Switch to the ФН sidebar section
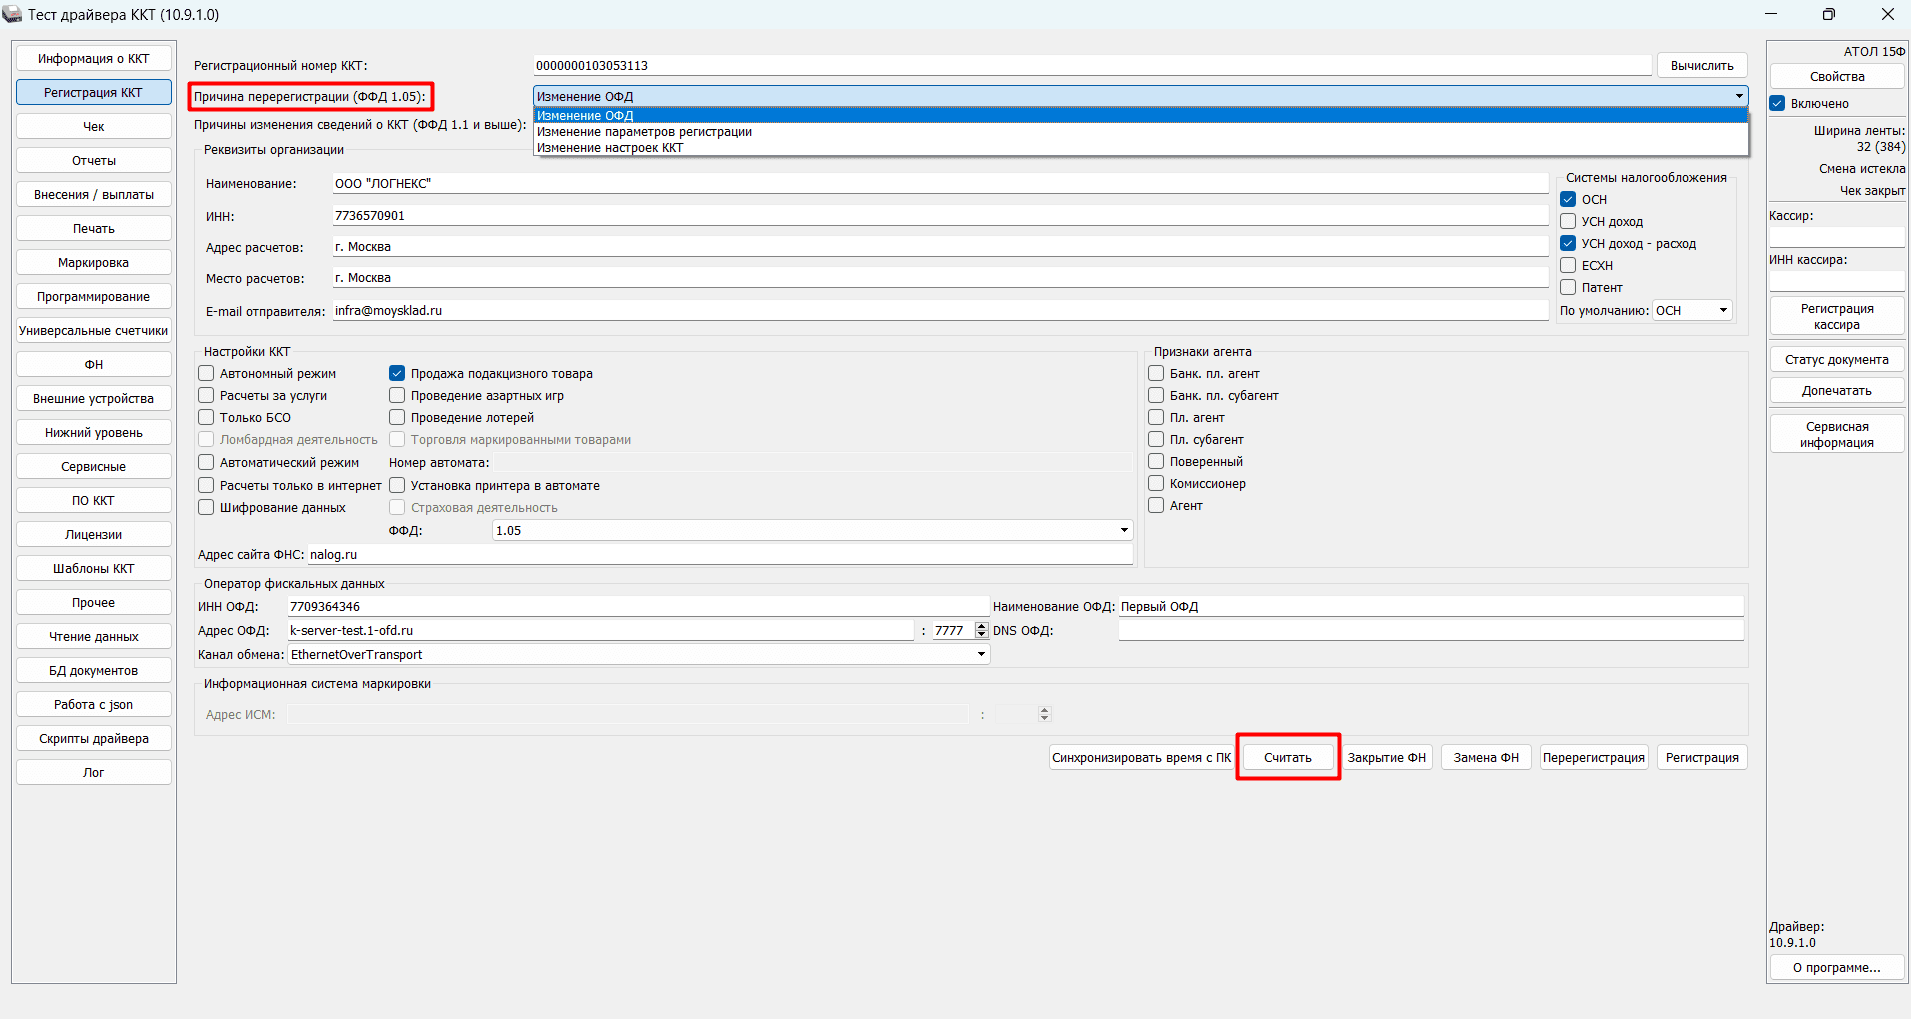The height and width of the screenshot is (1019, 1911). coord(94,365)
